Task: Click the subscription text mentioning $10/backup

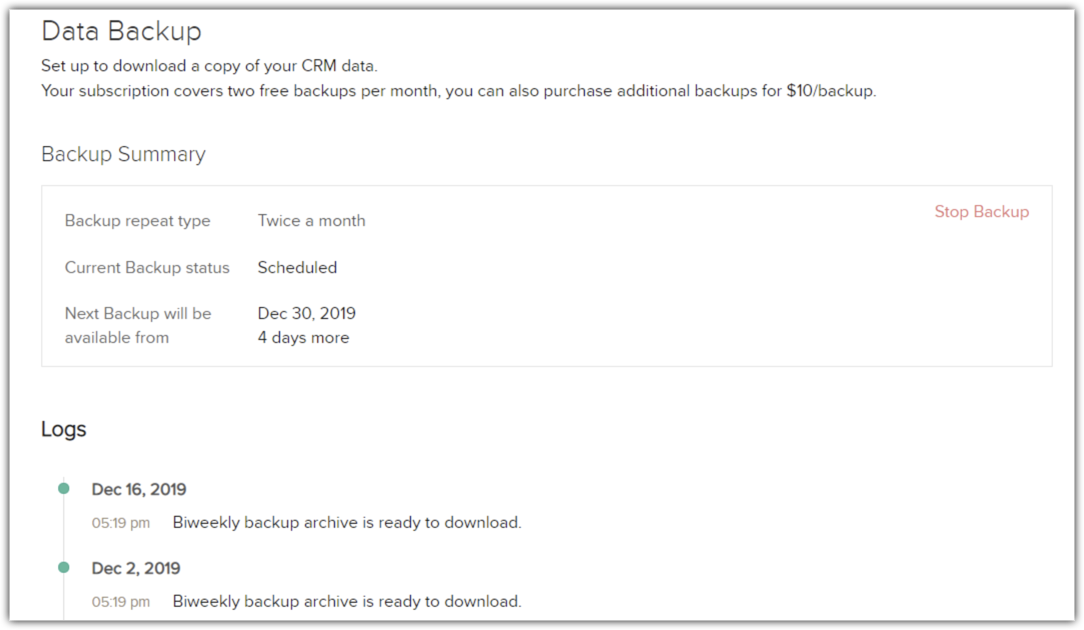Action: [x=458, y=91]
